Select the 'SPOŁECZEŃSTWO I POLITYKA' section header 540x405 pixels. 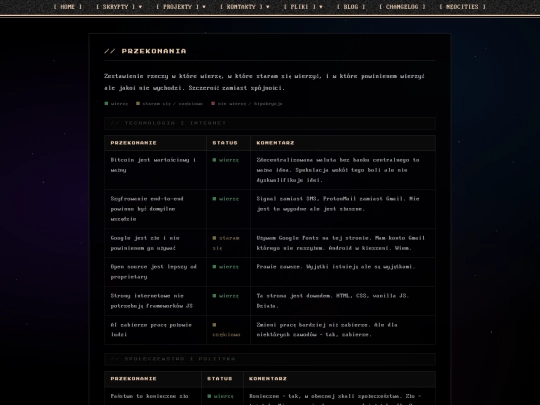tap(270, 359)
